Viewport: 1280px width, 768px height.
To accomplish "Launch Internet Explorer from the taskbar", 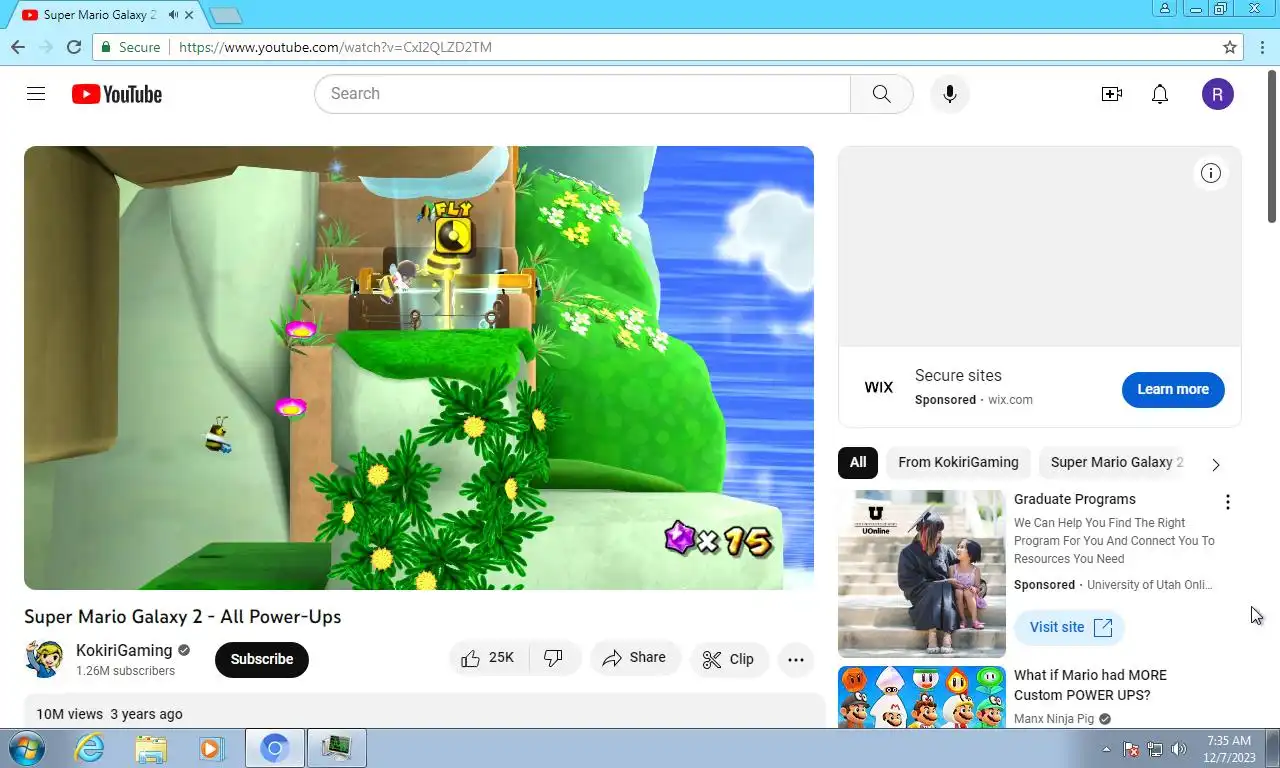I will [89, 748].
